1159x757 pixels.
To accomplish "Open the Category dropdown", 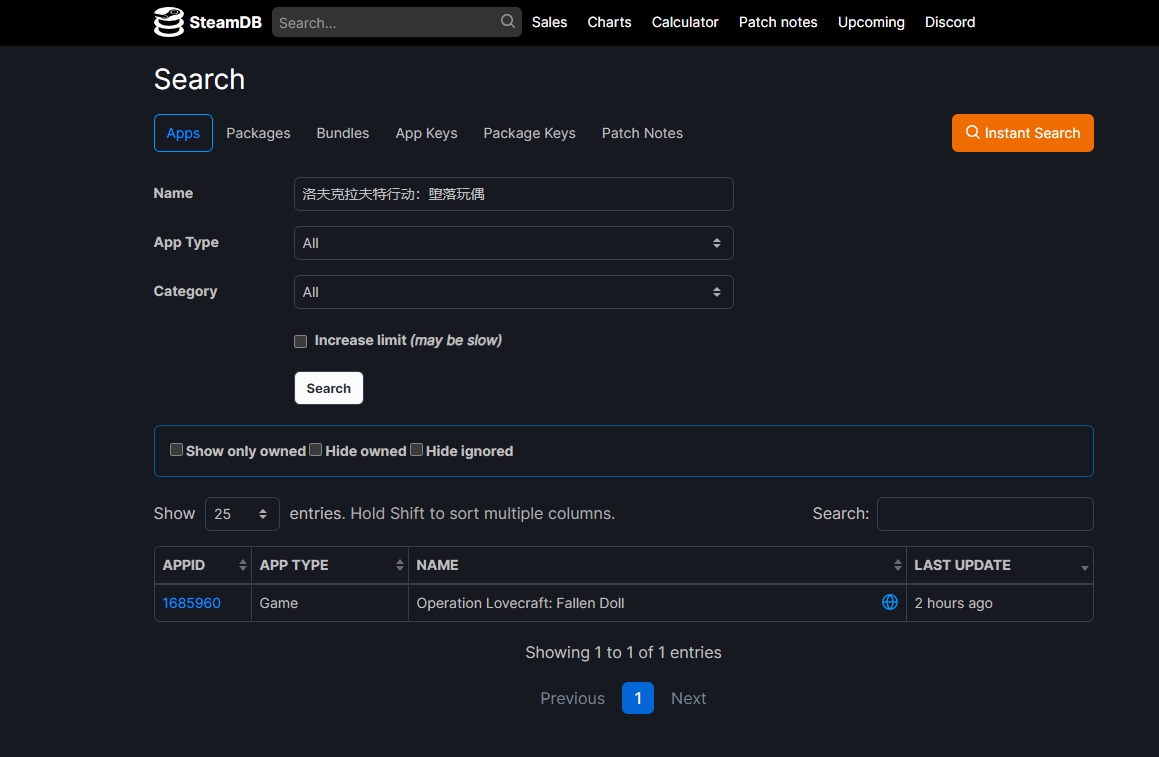I will (514, 292).
